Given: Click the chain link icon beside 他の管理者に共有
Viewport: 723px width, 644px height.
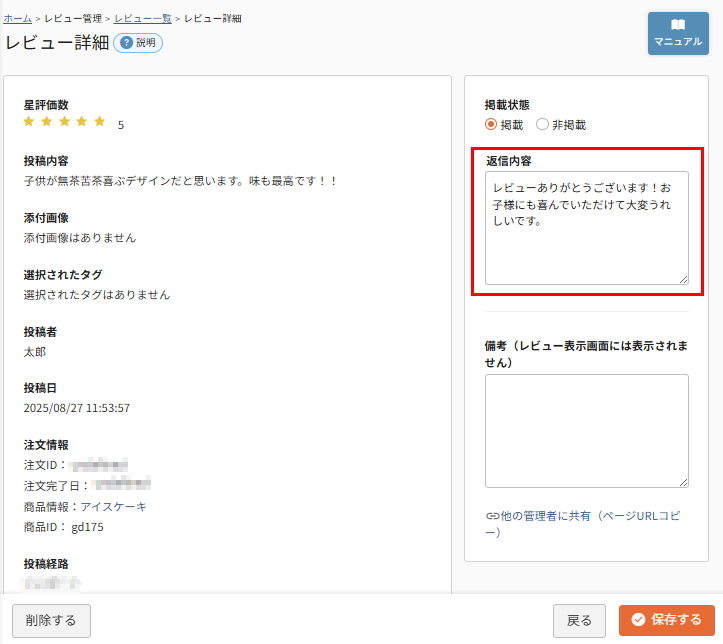Looking at the screenshot, I should 492,516.
